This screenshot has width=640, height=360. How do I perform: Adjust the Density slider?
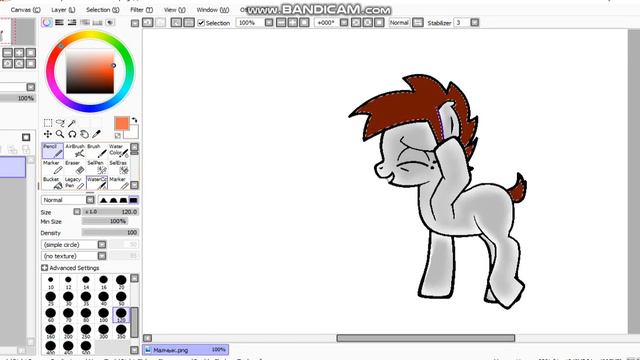[x=110, y=233]
